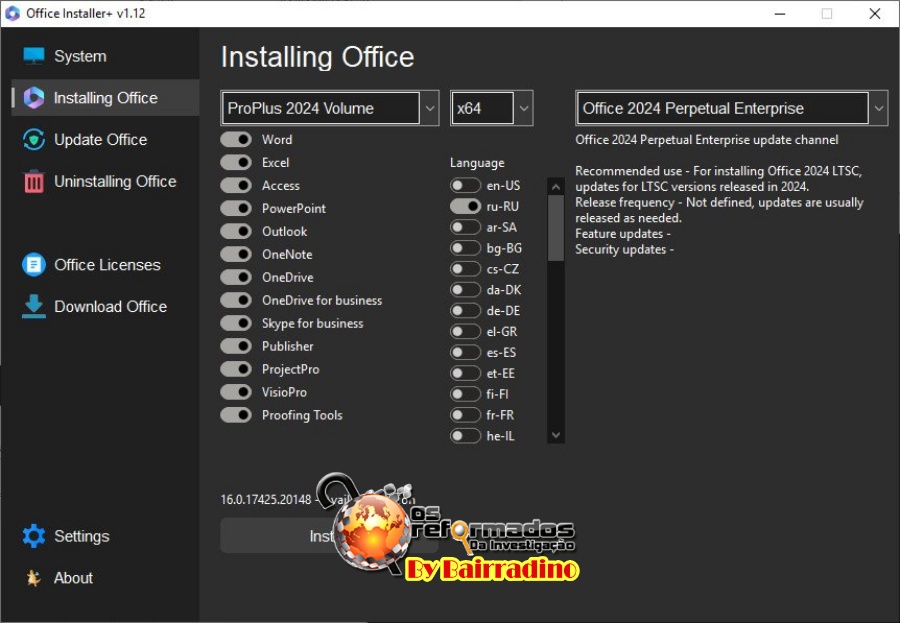Click the About icon
The height and width of the screenshot is (623, 900).
pyautogui.click(x=33, y=578)
